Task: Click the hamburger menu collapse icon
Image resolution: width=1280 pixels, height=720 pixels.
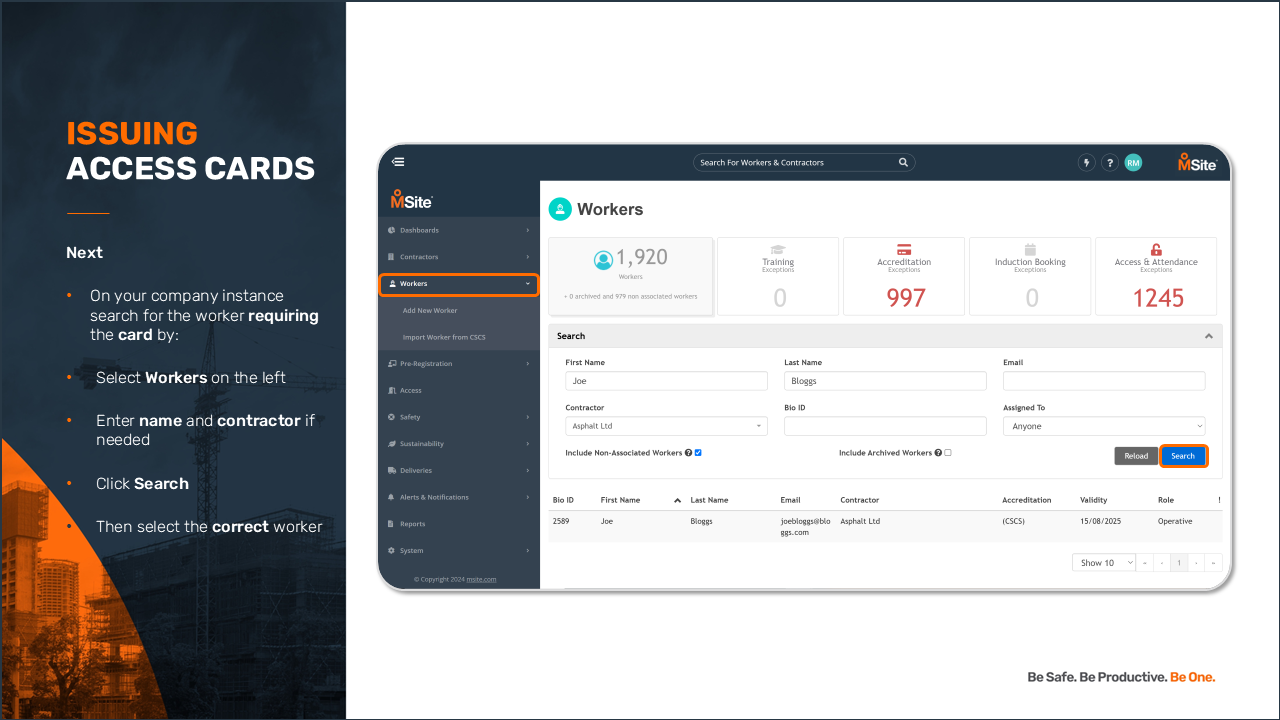Action: pyautogui.click(x=398, y=162)
